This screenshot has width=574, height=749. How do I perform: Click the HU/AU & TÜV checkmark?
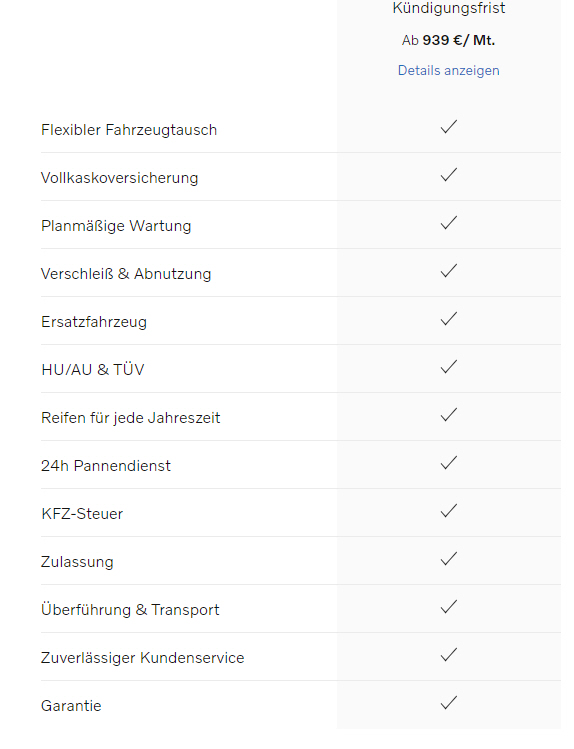click(x=449, y=367)
